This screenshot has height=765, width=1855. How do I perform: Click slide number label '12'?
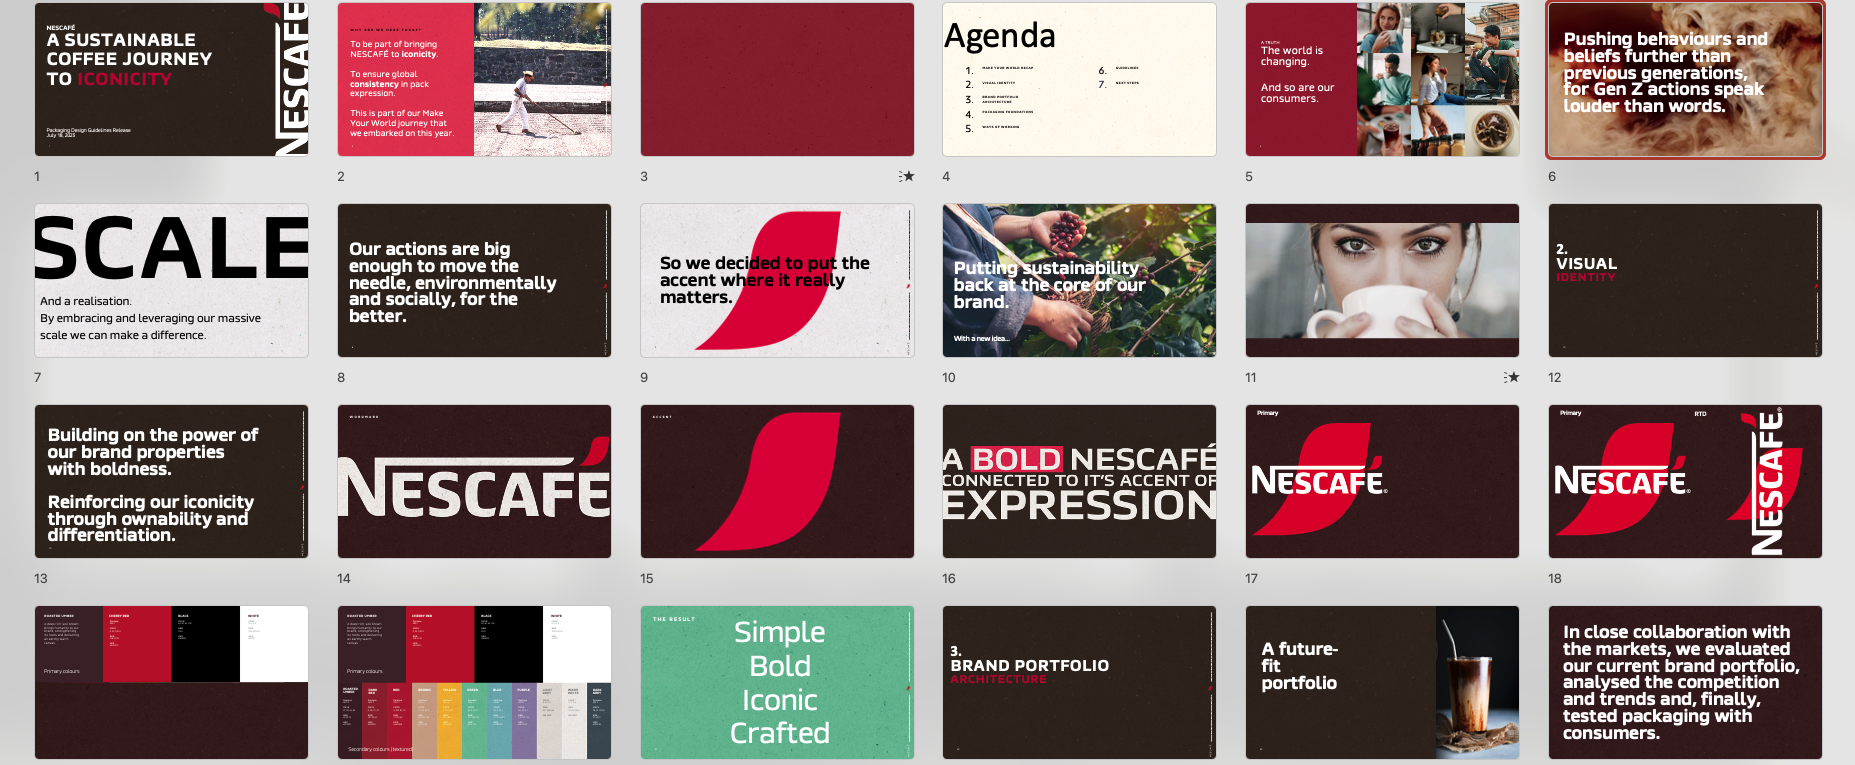(1555, 377)
